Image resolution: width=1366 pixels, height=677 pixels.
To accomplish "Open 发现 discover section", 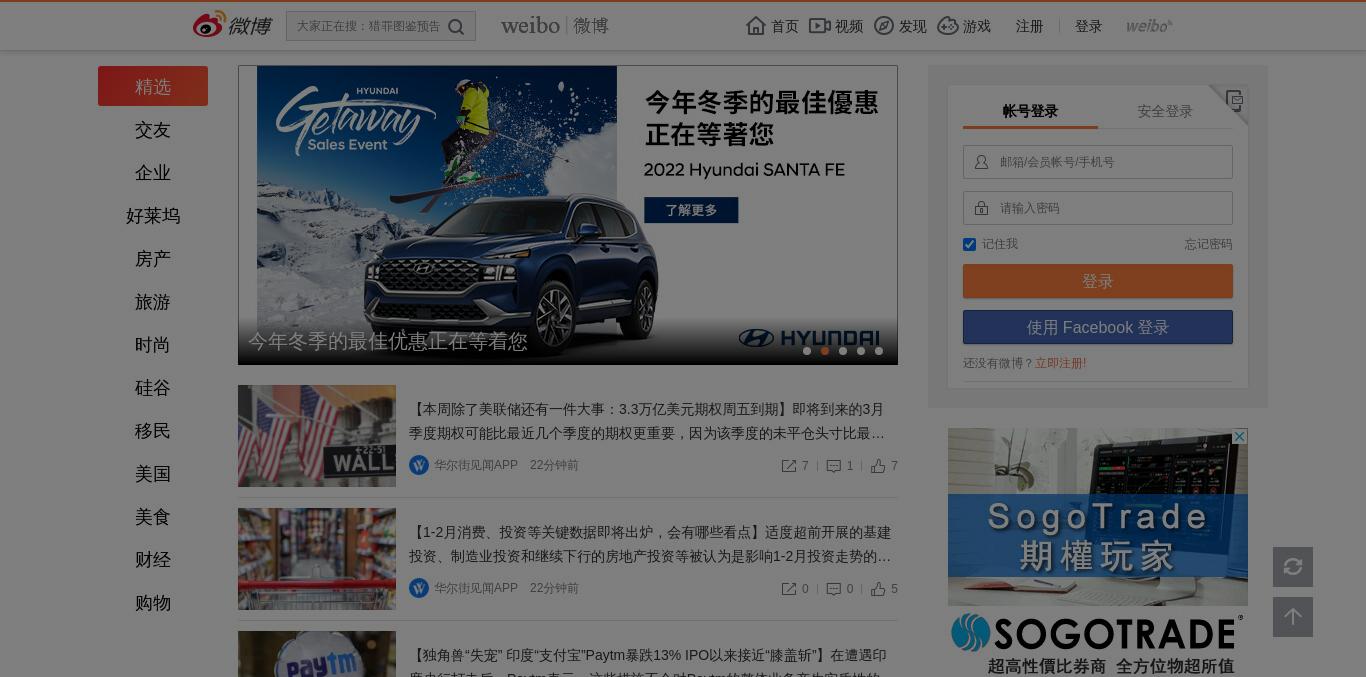I will coord(900,26).
